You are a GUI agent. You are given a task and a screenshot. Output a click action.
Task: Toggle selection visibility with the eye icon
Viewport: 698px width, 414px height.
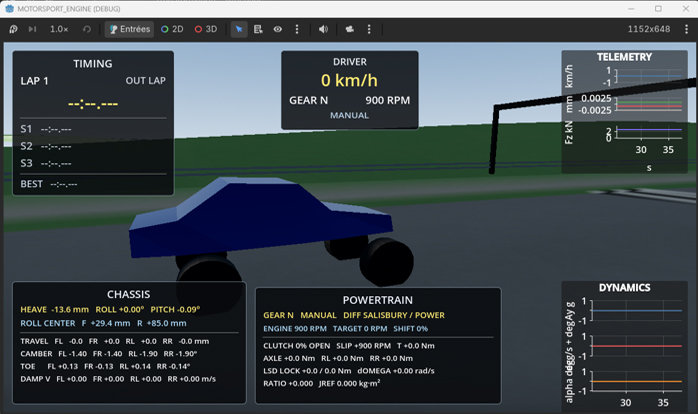click(278, 29)
